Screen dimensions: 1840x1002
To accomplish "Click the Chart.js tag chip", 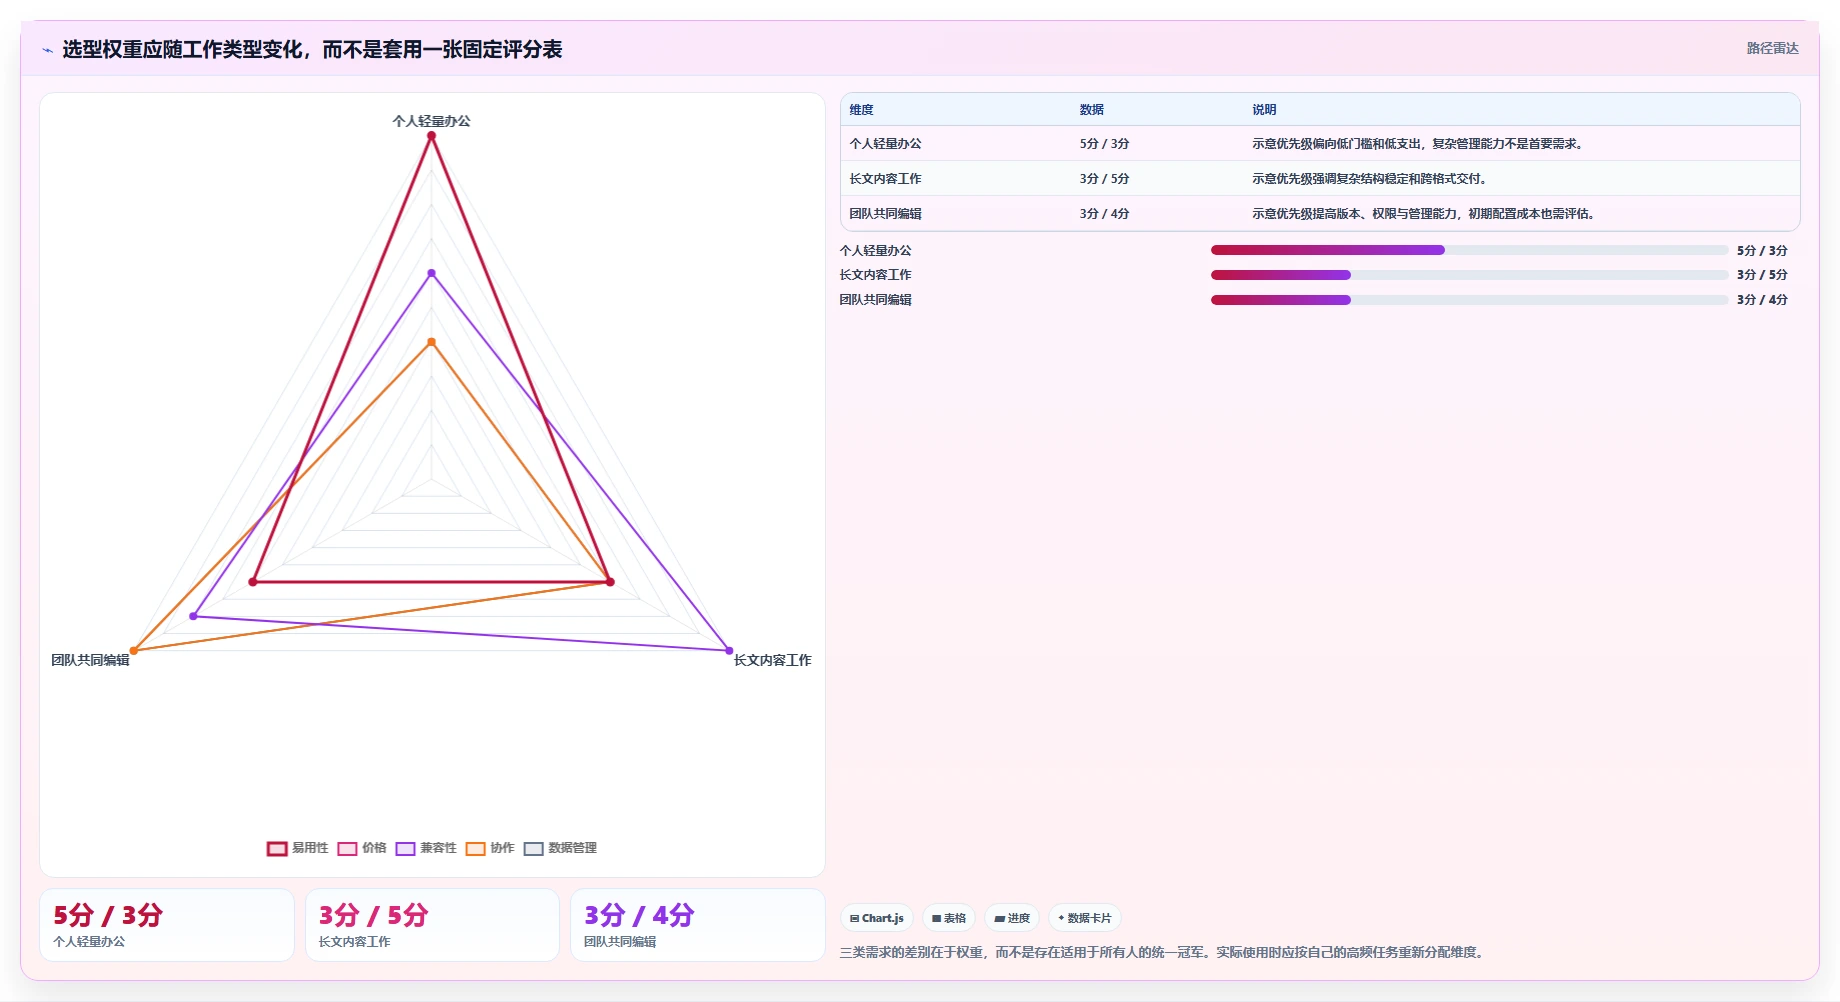I will tap(877, 918).
